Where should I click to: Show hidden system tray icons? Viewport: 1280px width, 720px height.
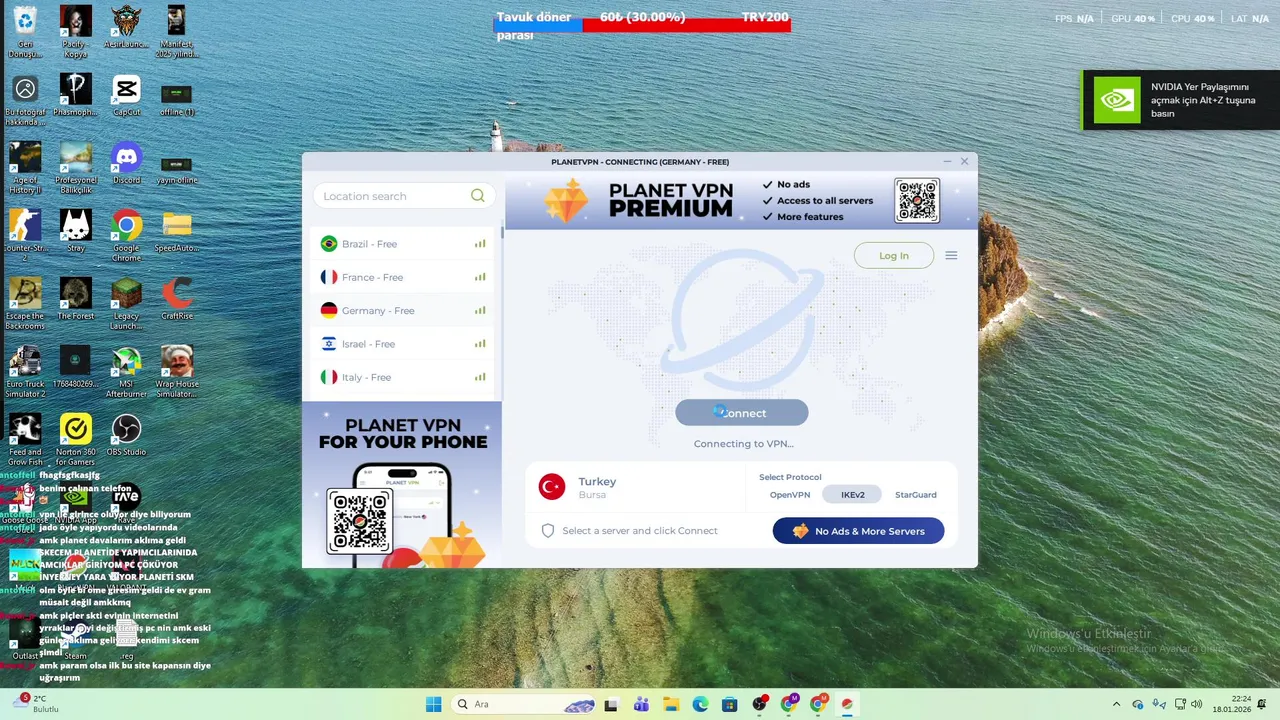[1116, 704]
